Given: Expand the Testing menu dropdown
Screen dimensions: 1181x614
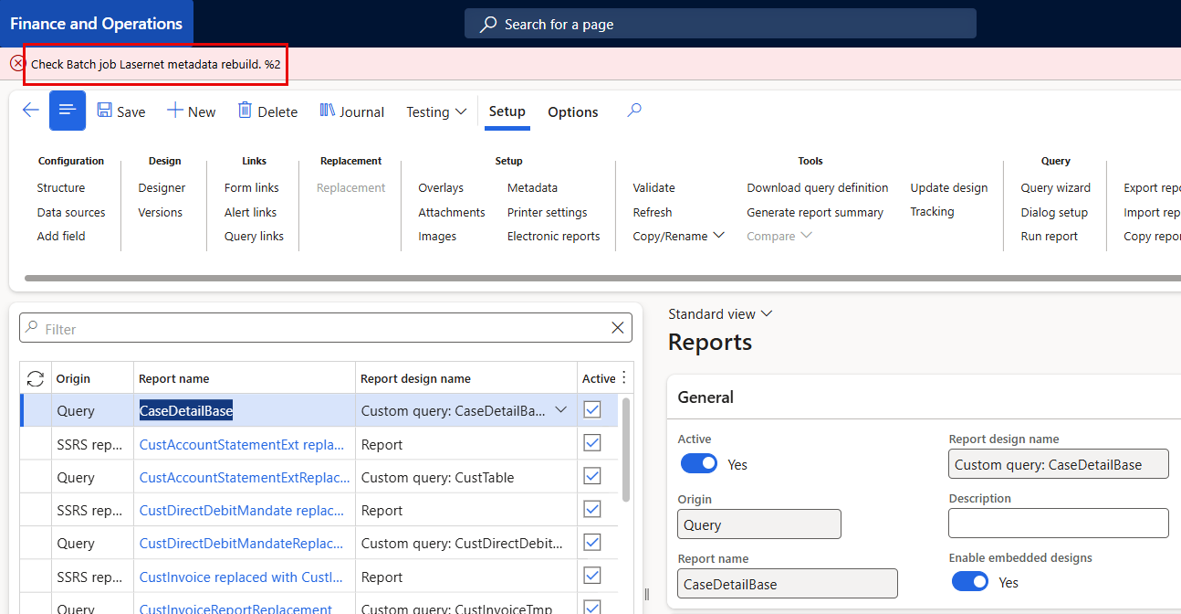Looking at the screenshot, I should tap(436, 111).
